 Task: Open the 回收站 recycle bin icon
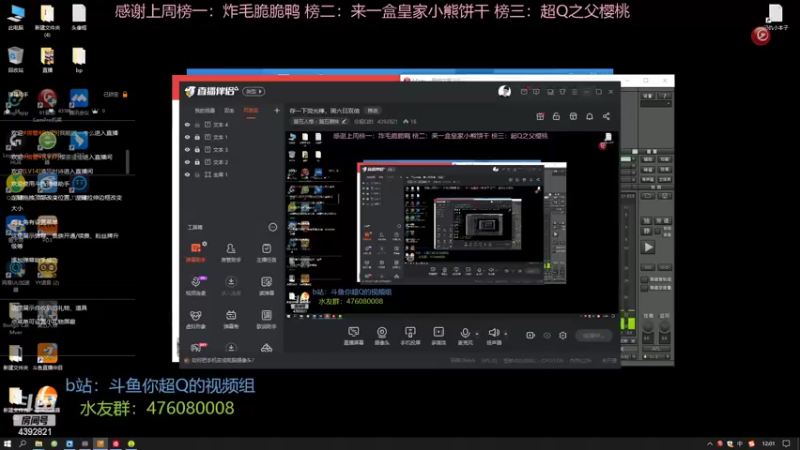16,59
